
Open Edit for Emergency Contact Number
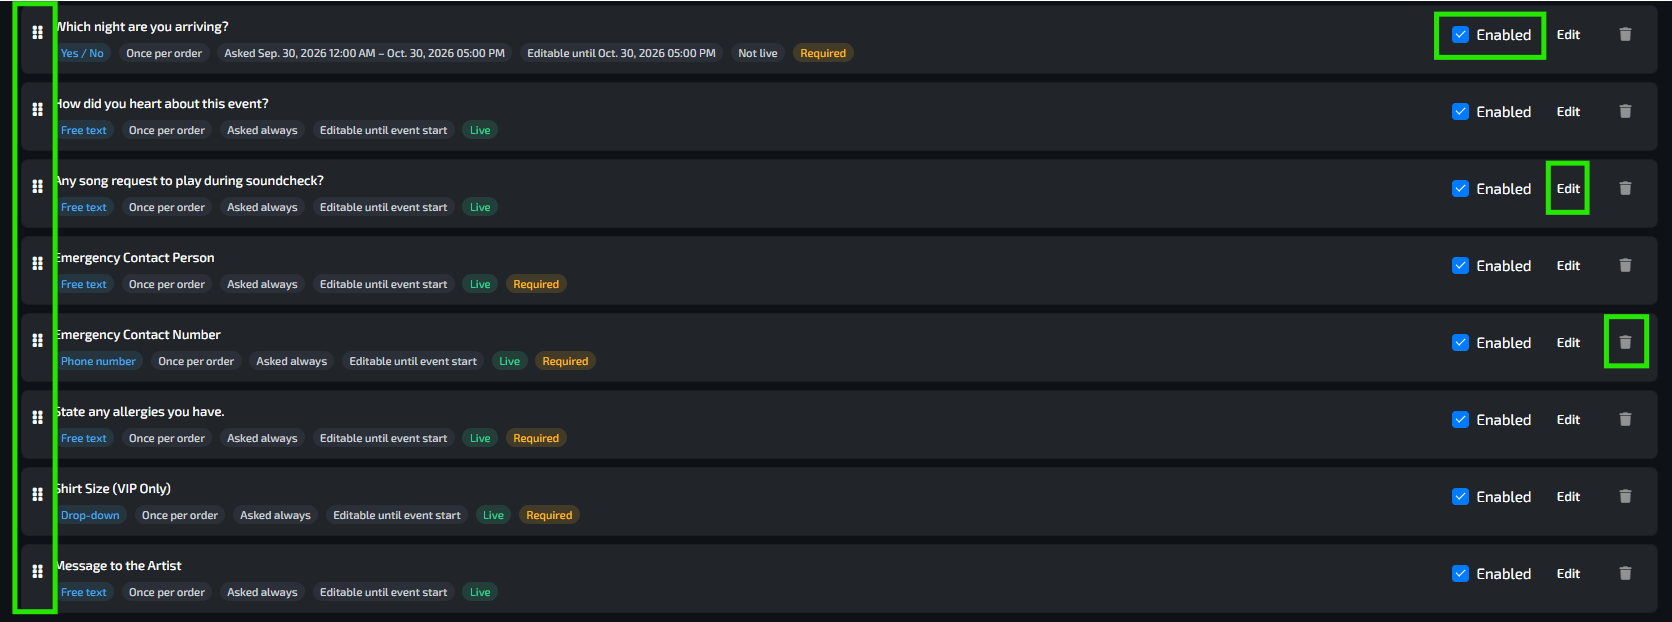tap(1568, 343)
